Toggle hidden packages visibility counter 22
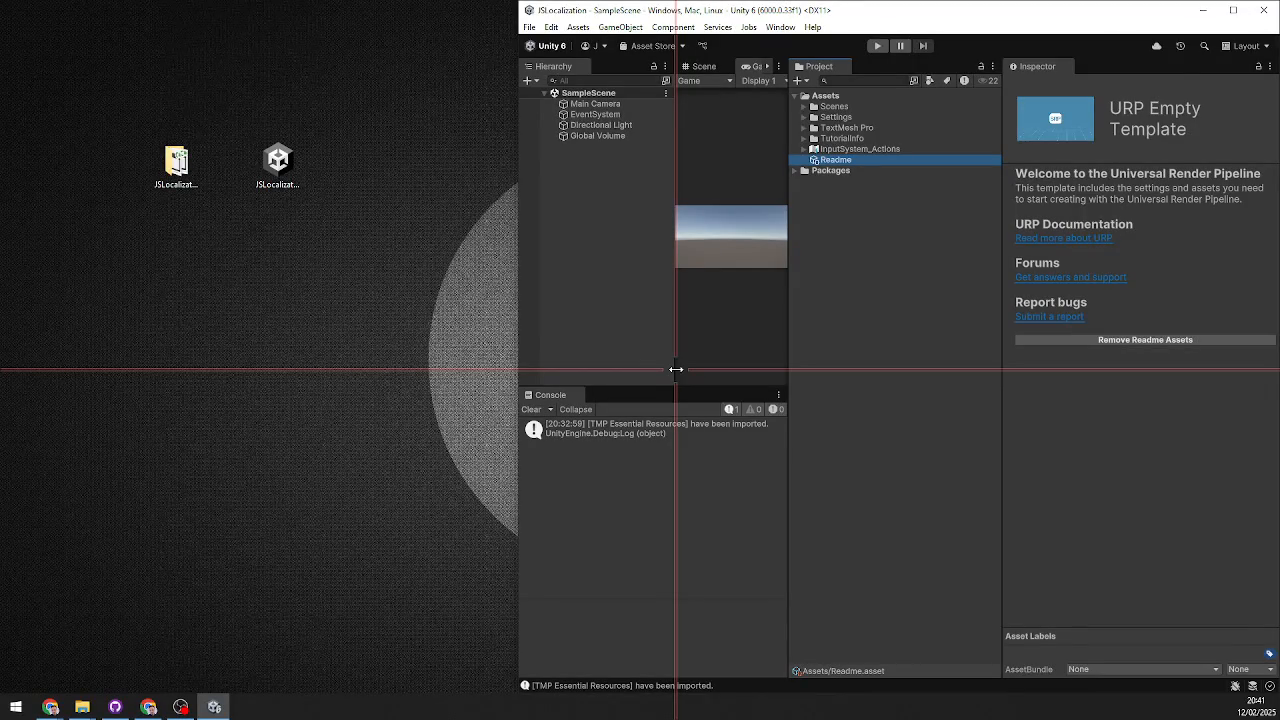Screen dimensions: 1280x720 point(988,81)
